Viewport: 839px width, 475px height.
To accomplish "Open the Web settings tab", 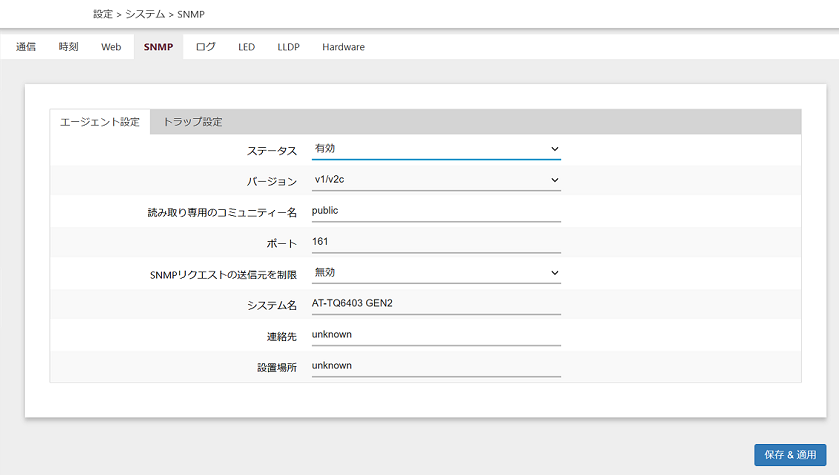I will pyautogui.click(x=111, y=47).
